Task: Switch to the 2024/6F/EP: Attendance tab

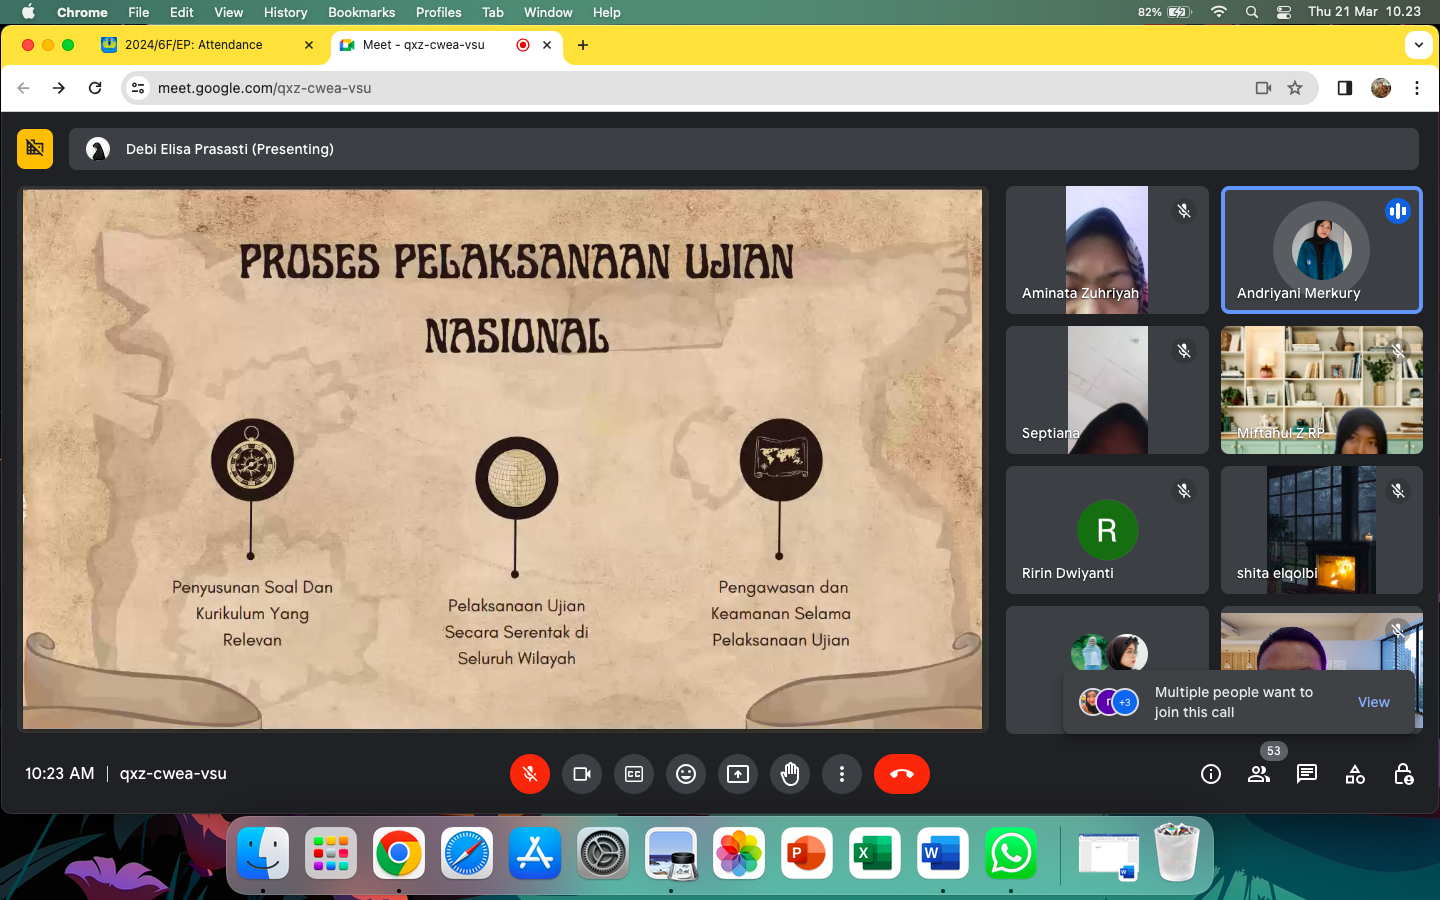Action: coord(194,45)
